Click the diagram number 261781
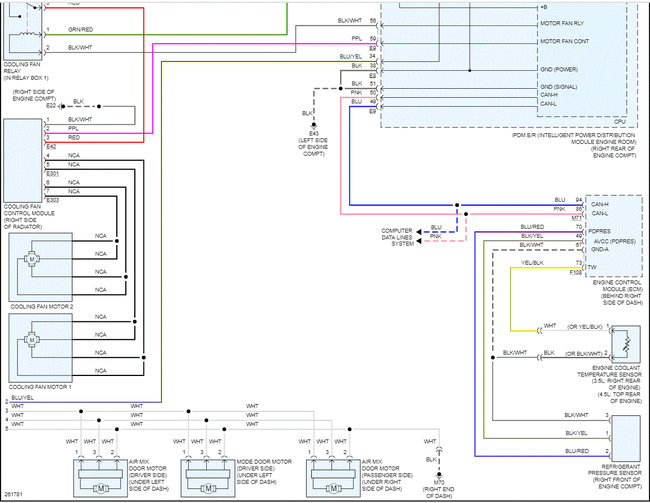 [14, 495]
